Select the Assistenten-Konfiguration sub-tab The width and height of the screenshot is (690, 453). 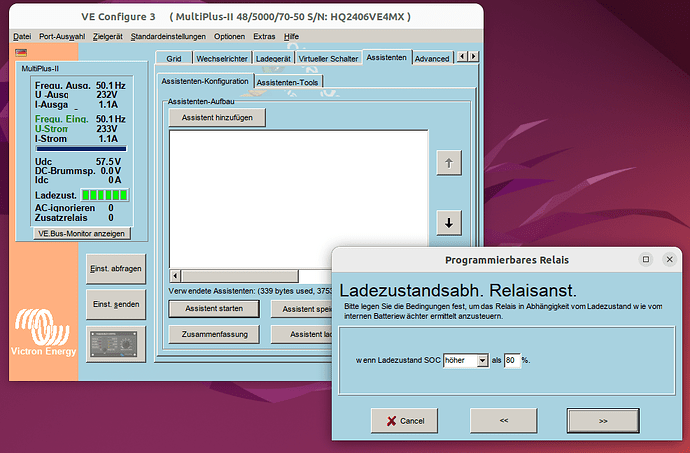(x=205, y=81)
